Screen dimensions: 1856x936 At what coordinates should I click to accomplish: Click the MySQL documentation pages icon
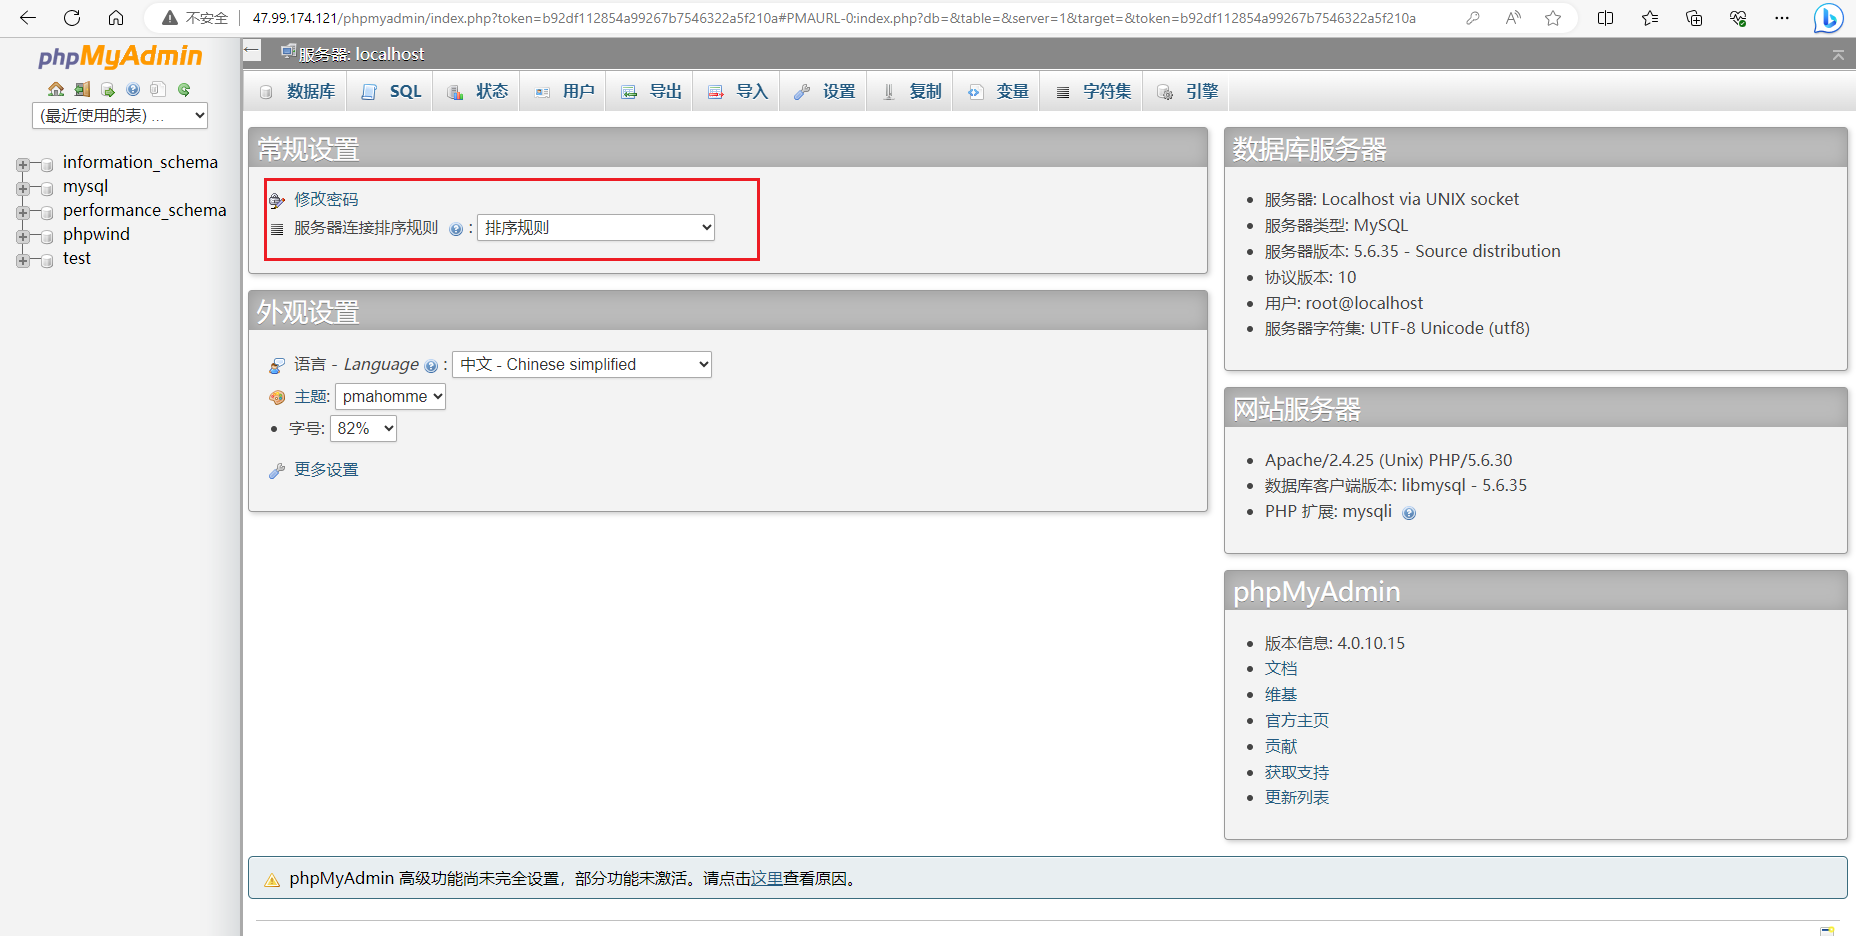click(158, 89)
